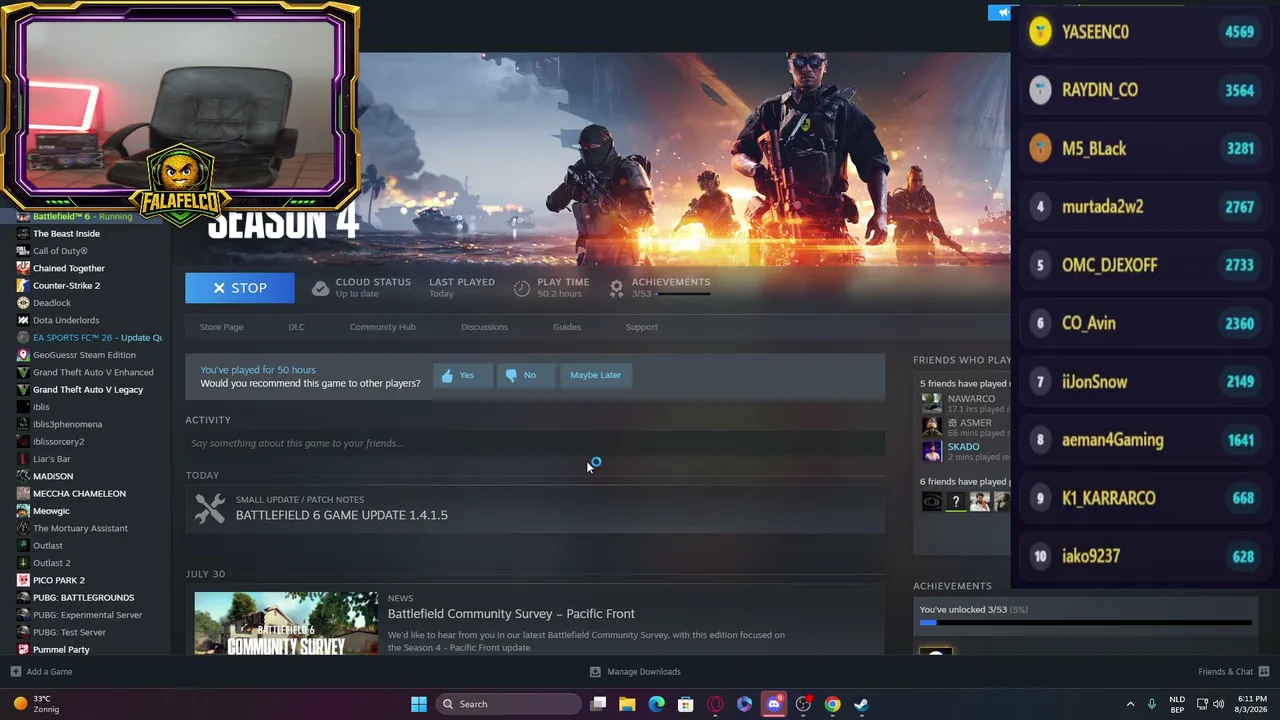This screenshot has width=1280, height=720.
Task: Open the Windows Start menu
Action: click(419, 704)
